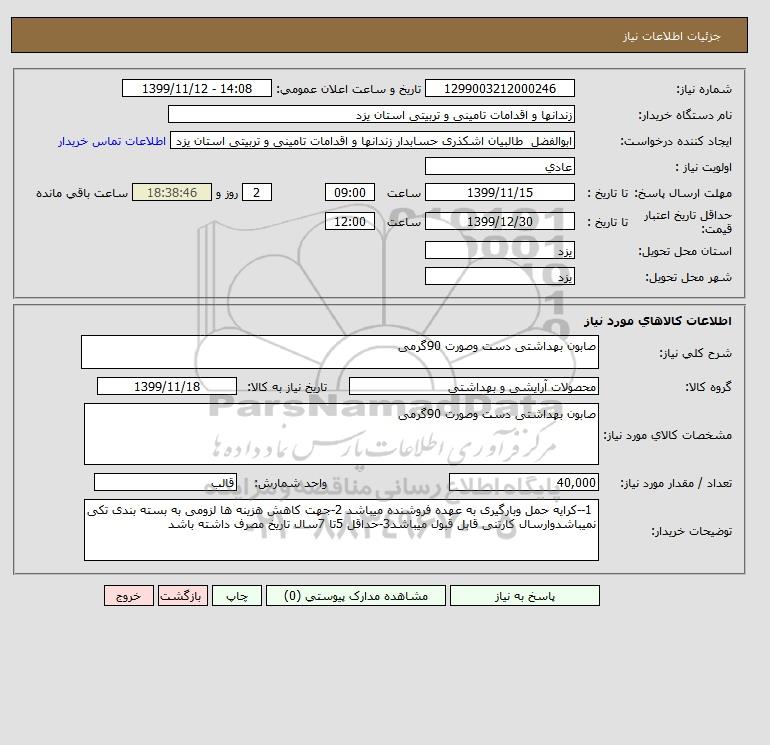
Task: Click the پاسخ به نیاز button
Action: click(524, 596)
